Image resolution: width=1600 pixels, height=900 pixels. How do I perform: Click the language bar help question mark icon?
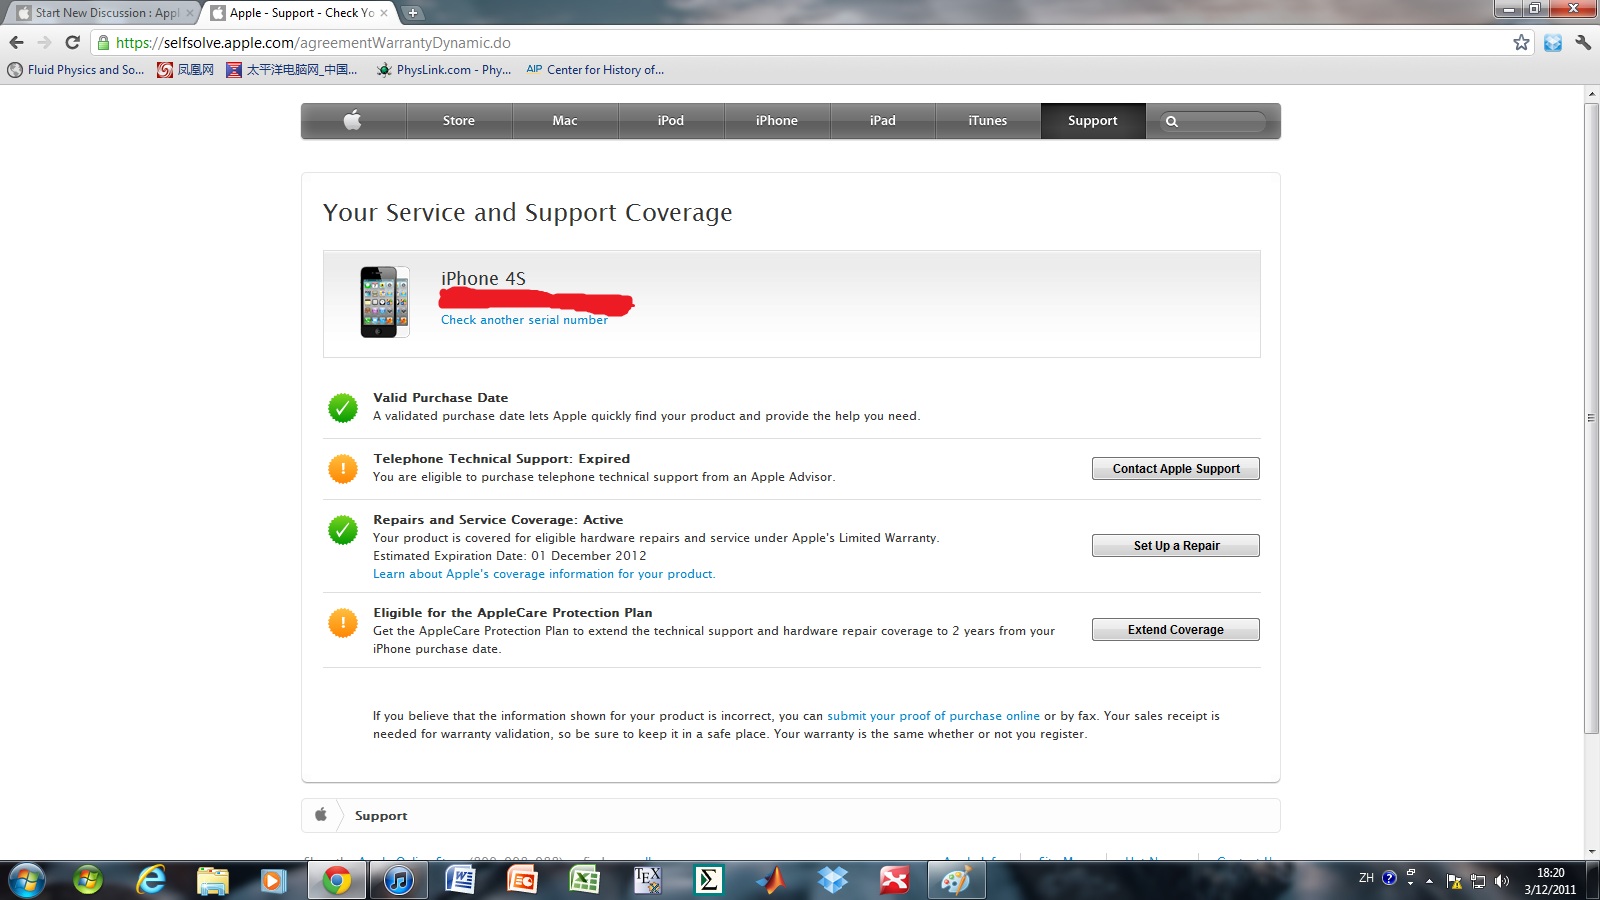(1389, 878)
